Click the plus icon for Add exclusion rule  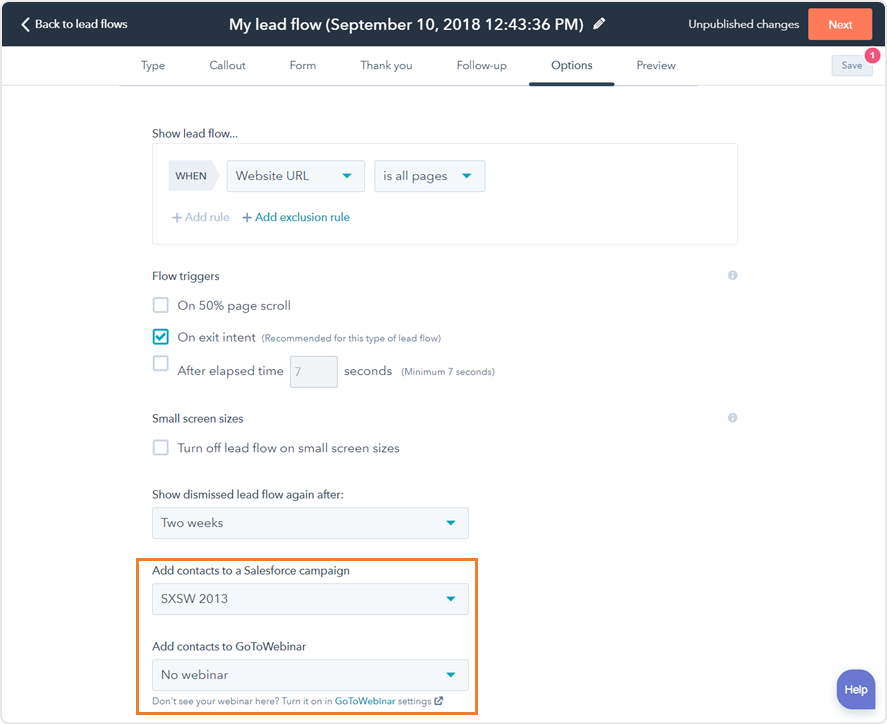click(x=247, y=217)
